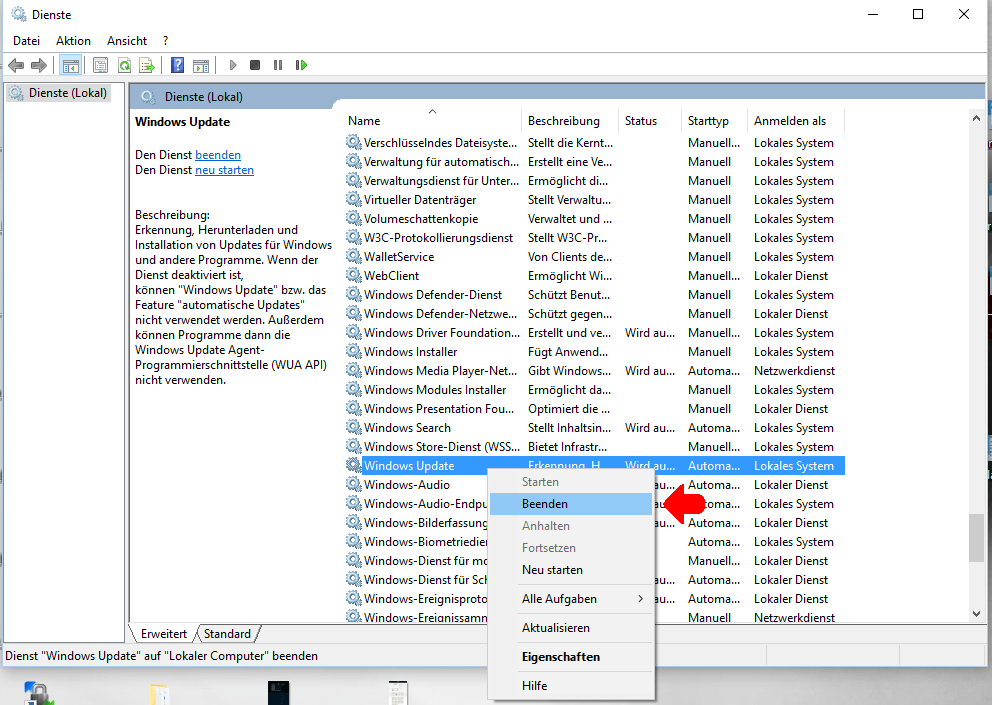Choose Aktualisieren in the context menu

coord(571,628)
